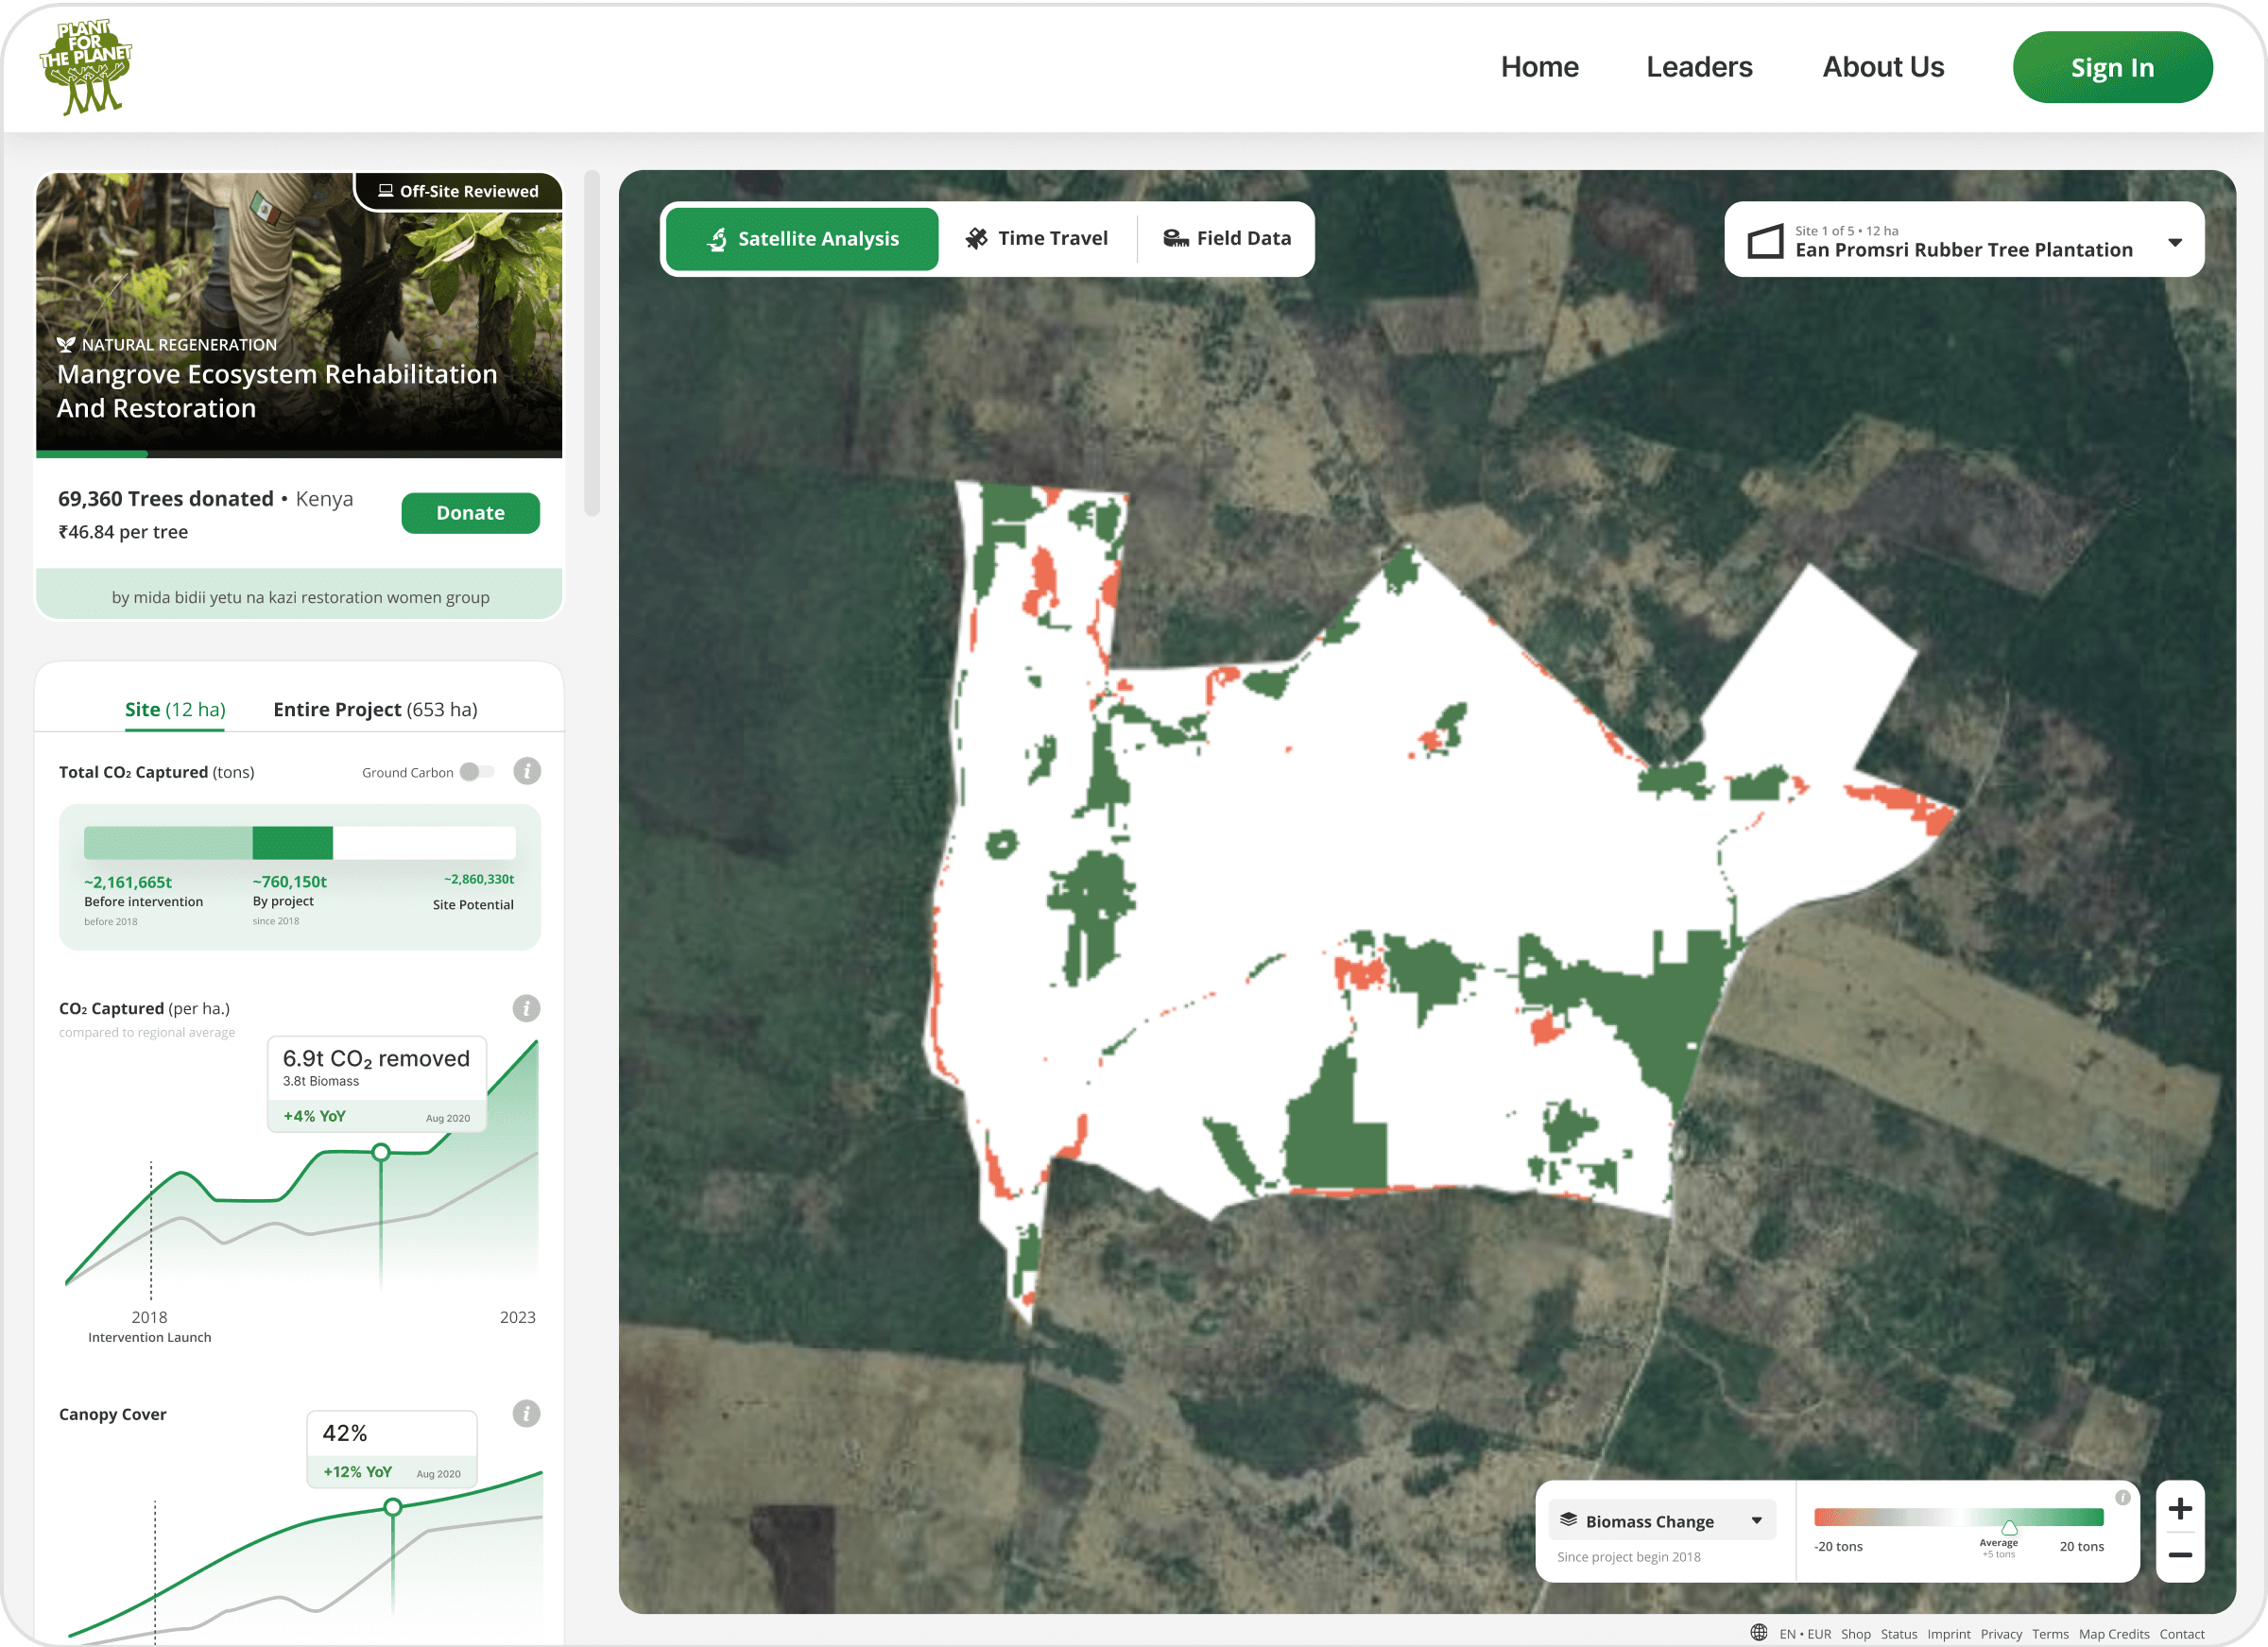Click the Time Travel satellite icon
Viewport: 2268px width, 1647px height.
(976, 238)
